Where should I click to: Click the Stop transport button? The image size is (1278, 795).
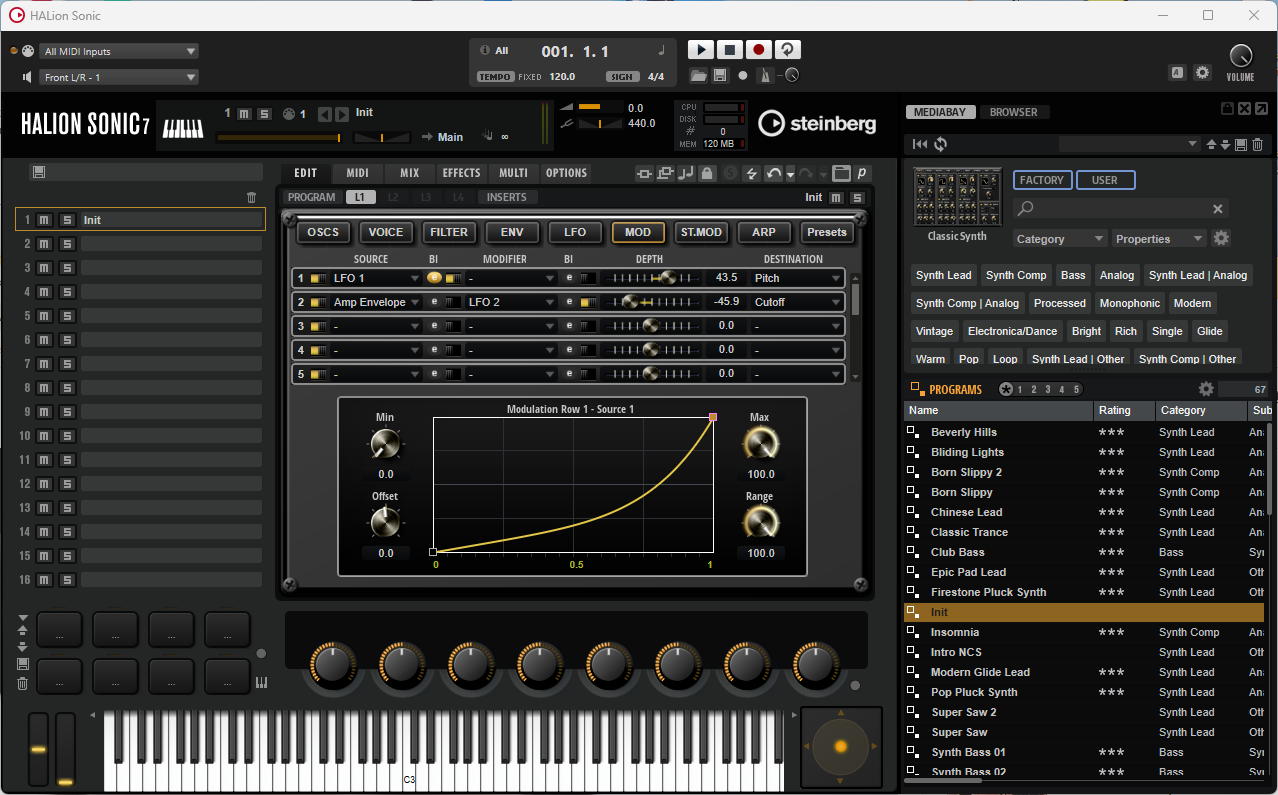(x=730, y=50)
